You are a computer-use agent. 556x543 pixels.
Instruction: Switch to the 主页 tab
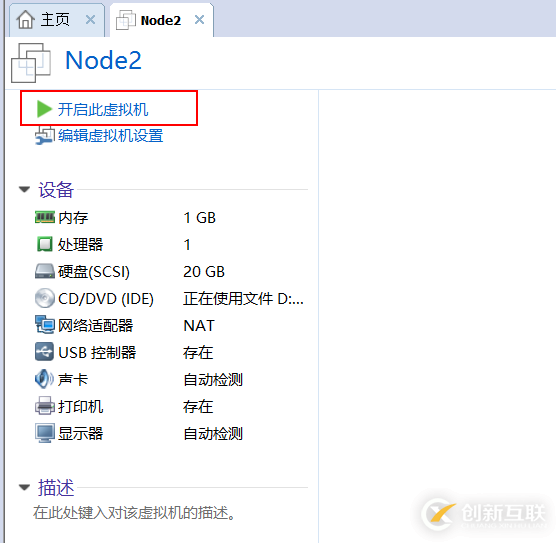tap(57, 20)
